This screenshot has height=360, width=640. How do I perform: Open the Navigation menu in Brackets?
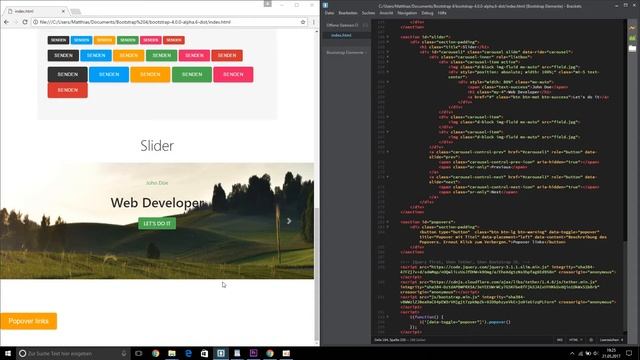(407, 13)
